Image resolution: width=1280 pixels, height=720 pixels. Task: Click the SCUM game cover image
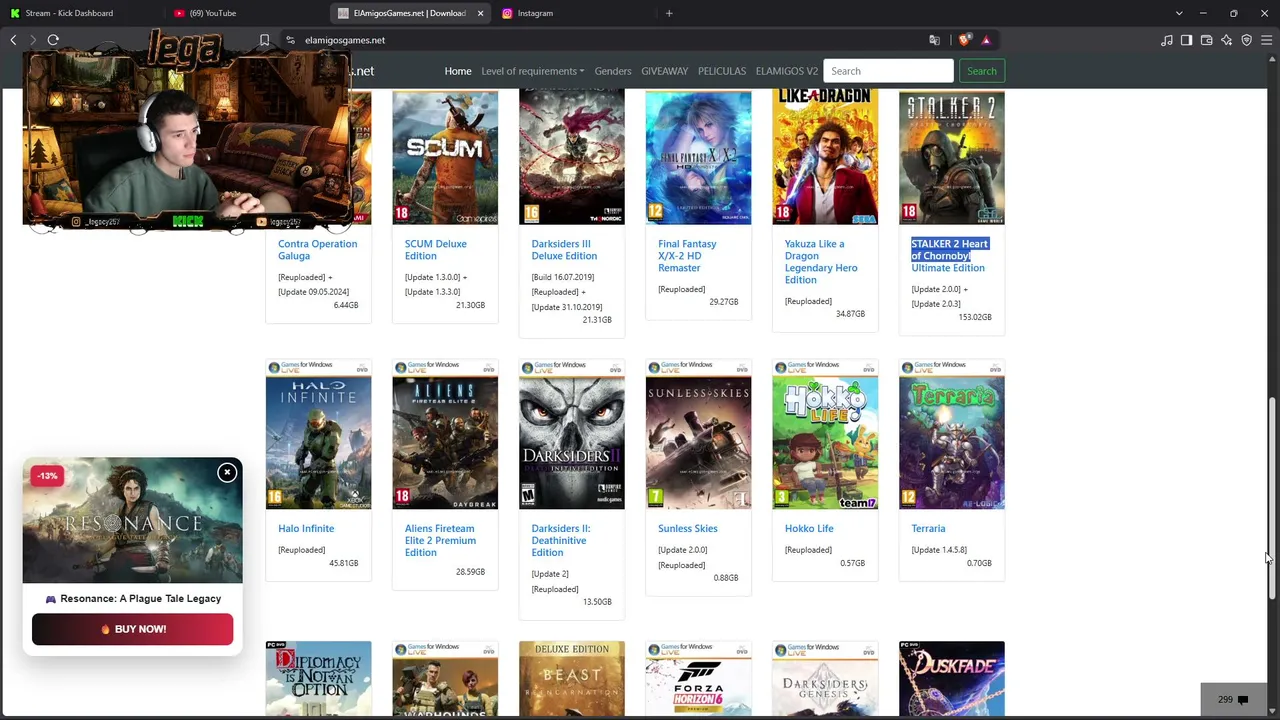pyautogui.click(x=445, y=157)
